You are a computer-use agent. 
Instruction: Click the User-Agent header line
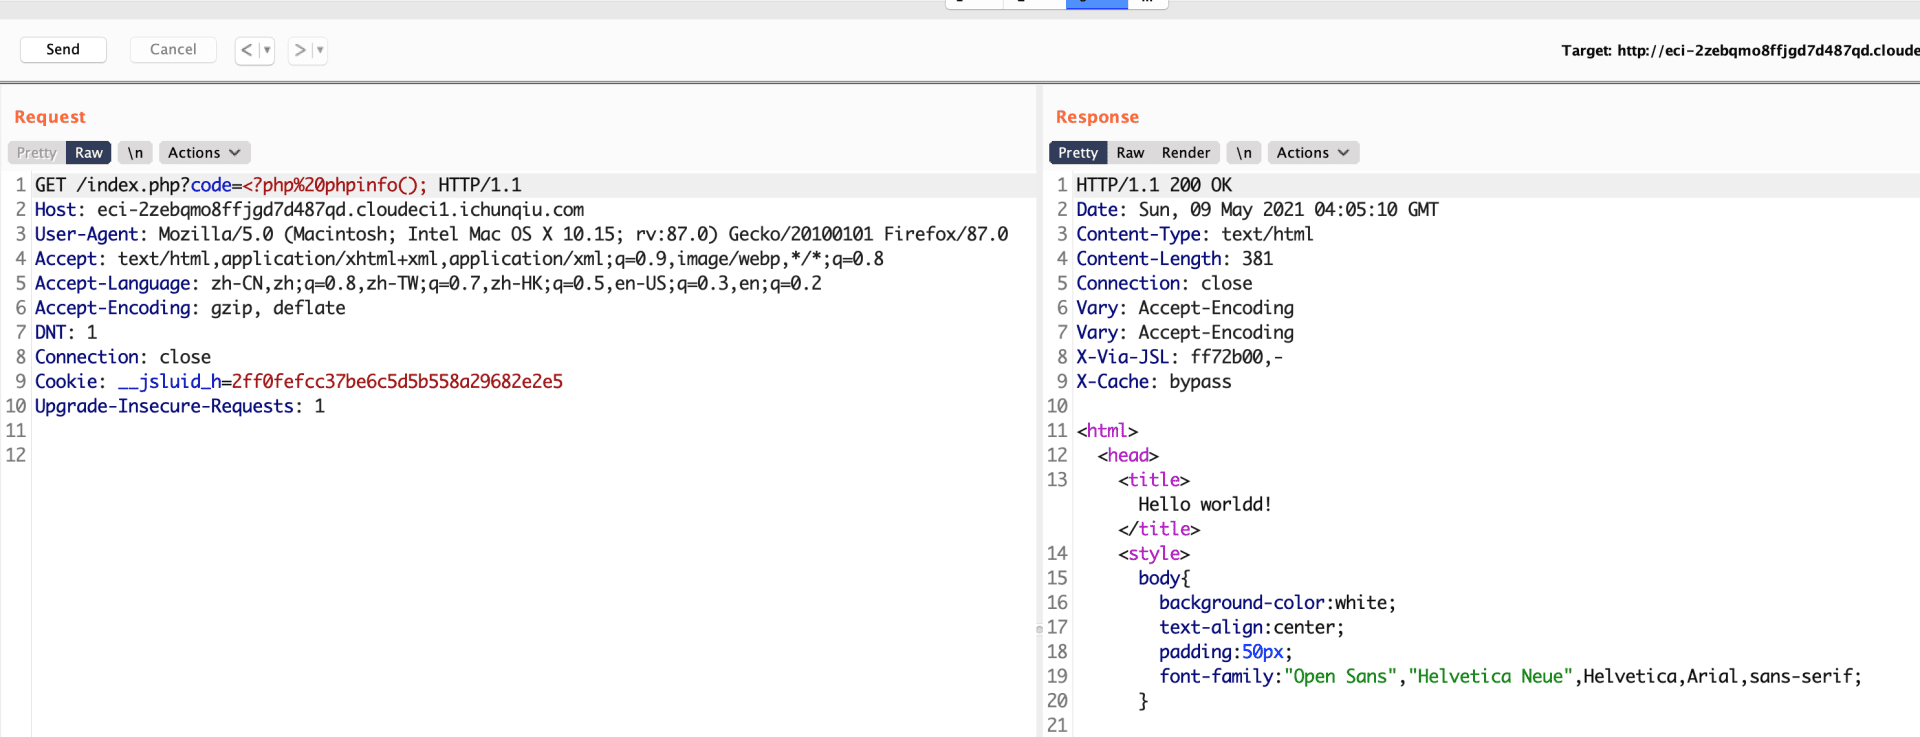pyautogui.click(x=521, y=234)
